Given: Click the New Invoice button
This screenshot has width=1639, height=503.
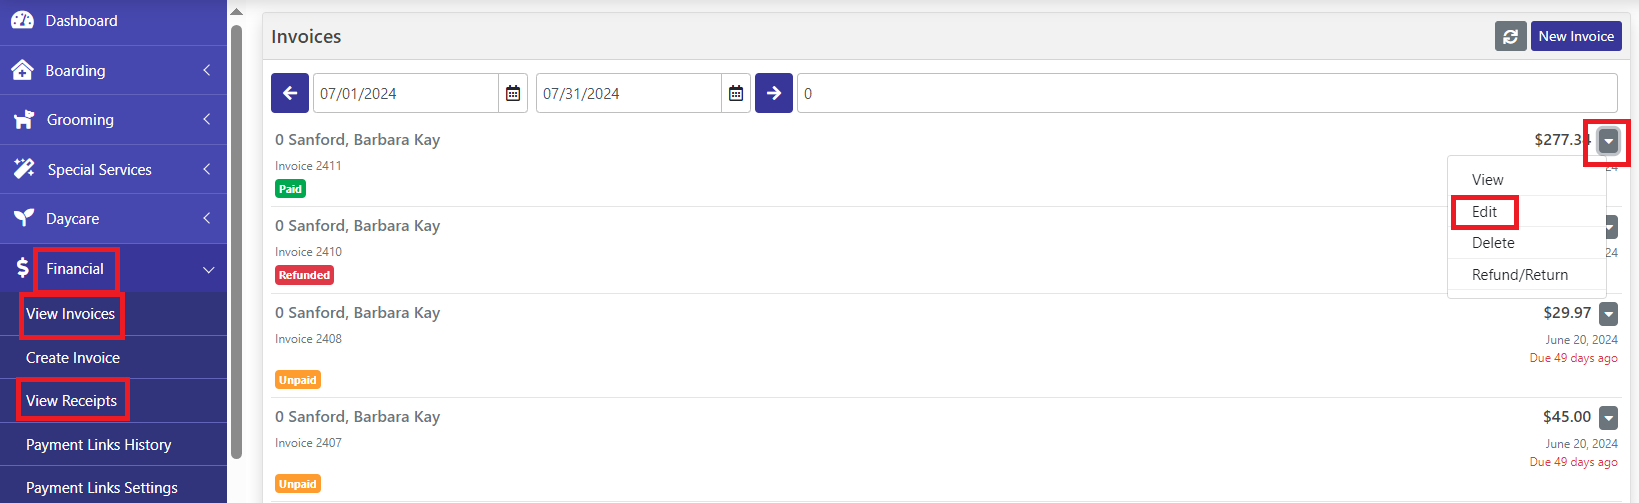Looking at the screenshot, I should [x=1576, y=36].
